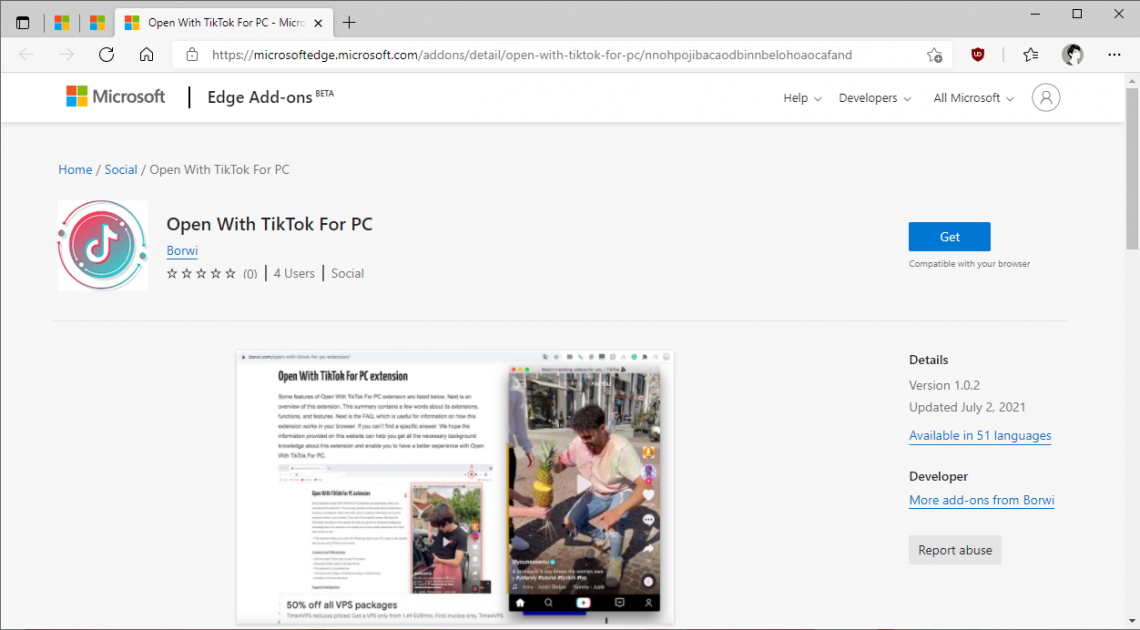Add this page to favorites
Screen dimensions: 1140x630
tap(934, 54)
